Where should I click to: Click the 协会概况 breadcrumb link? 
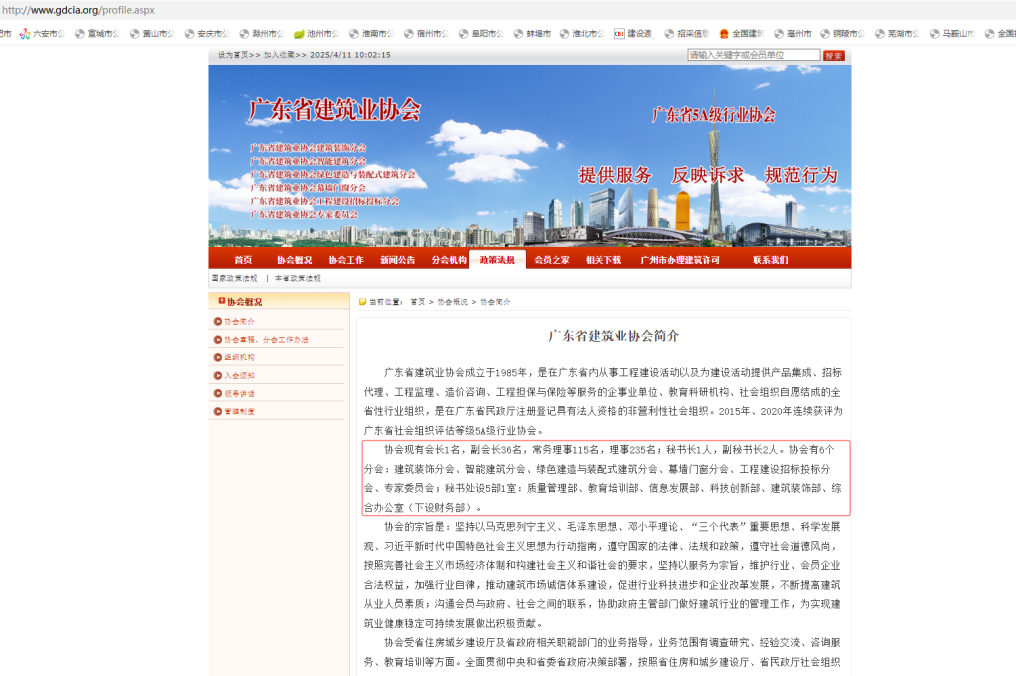451,301
